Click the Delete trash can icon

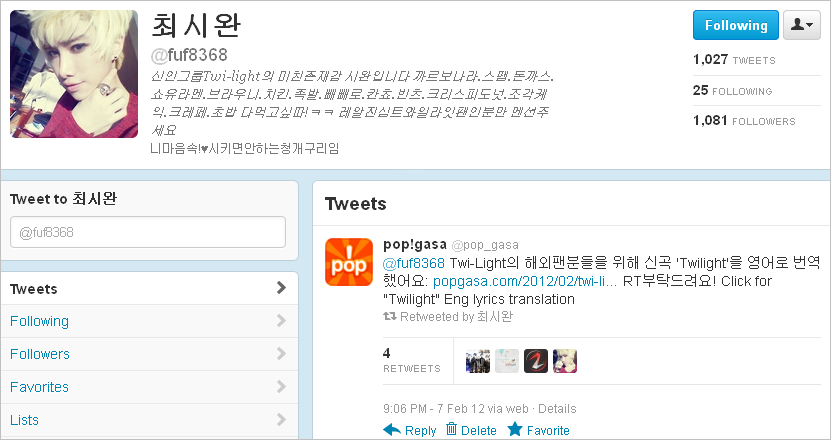coord(451,429)
